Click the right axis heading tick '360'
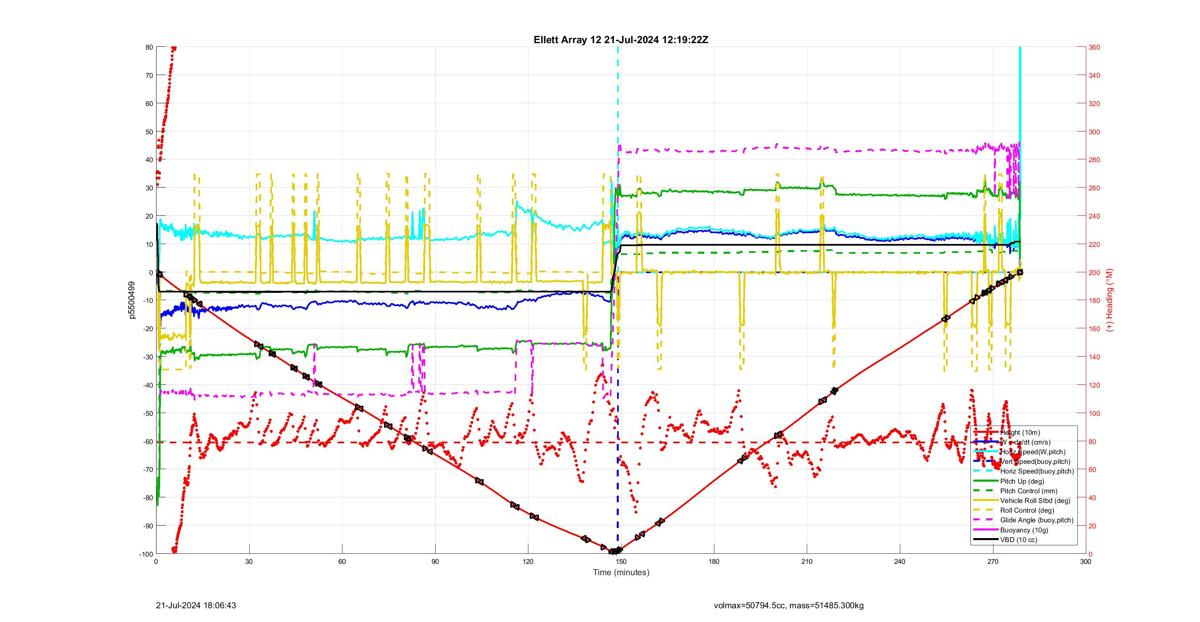Image resolution: width=1200 pixels, height=622 pixels. click(1095, 47)
